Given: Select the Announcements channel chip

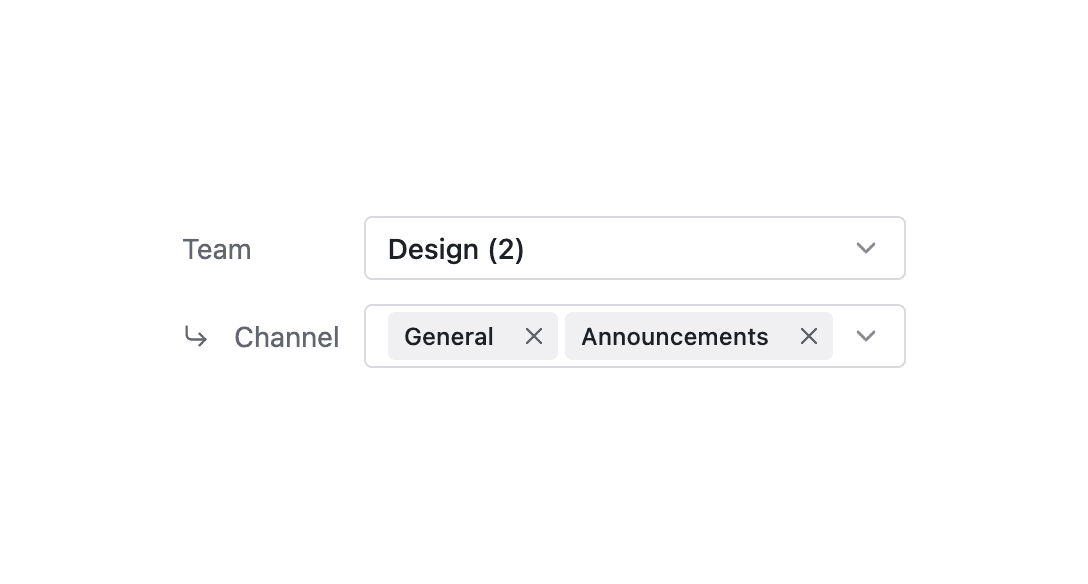Looking at the screenshot, I should pos(675,336).
